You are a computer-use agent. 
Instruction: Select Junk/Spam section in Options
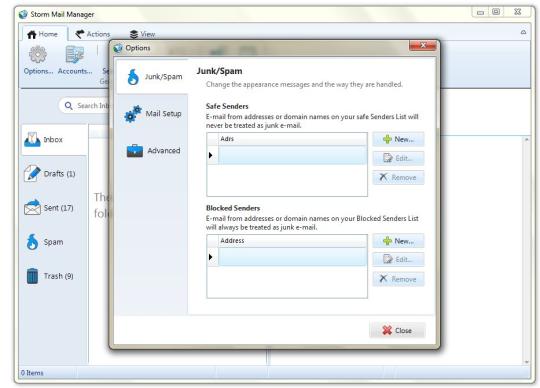(153, 76)
